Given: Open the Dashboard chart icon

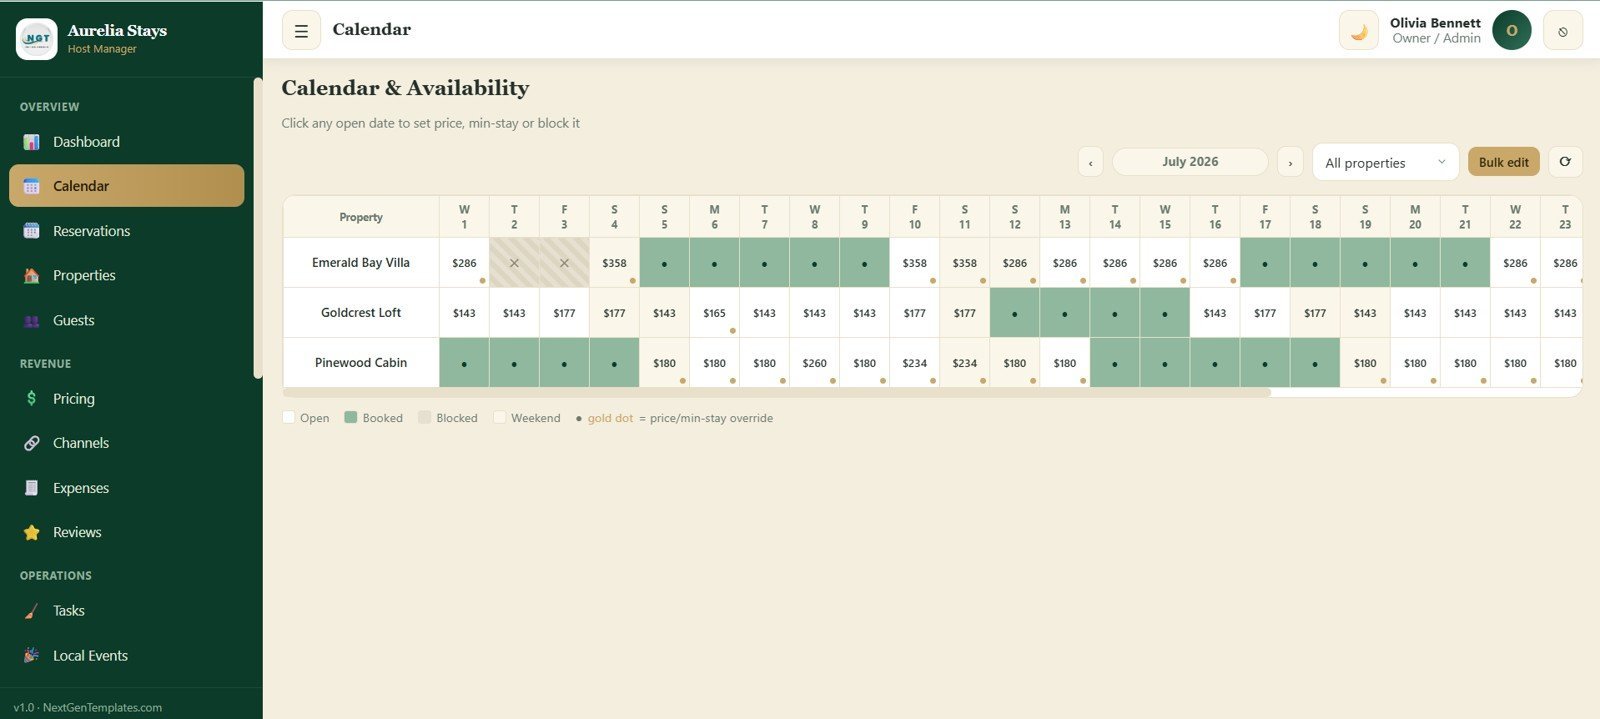Looking at the screenshot, I should (x=32, y=142).
